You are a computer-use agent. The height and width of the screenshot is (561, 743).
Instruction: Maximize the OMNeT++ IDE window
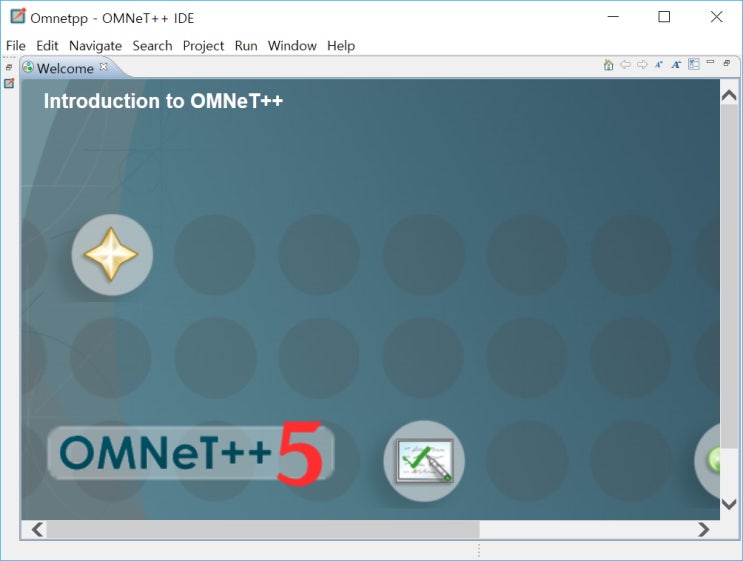(x=664, y=17)
